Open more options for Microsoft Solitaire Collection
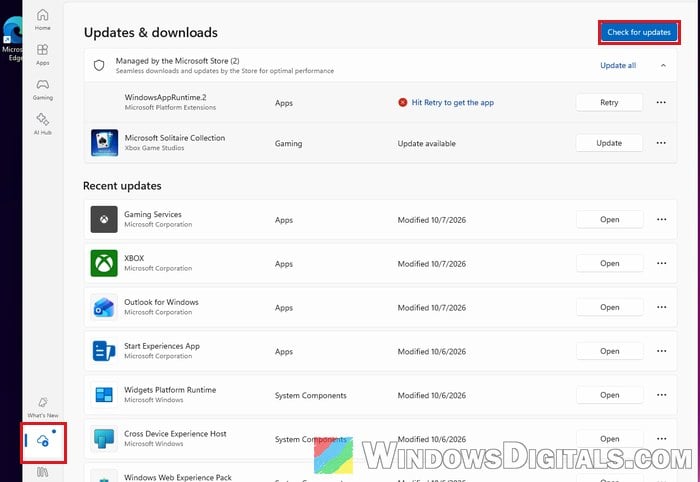 click(x=661, y=143)
